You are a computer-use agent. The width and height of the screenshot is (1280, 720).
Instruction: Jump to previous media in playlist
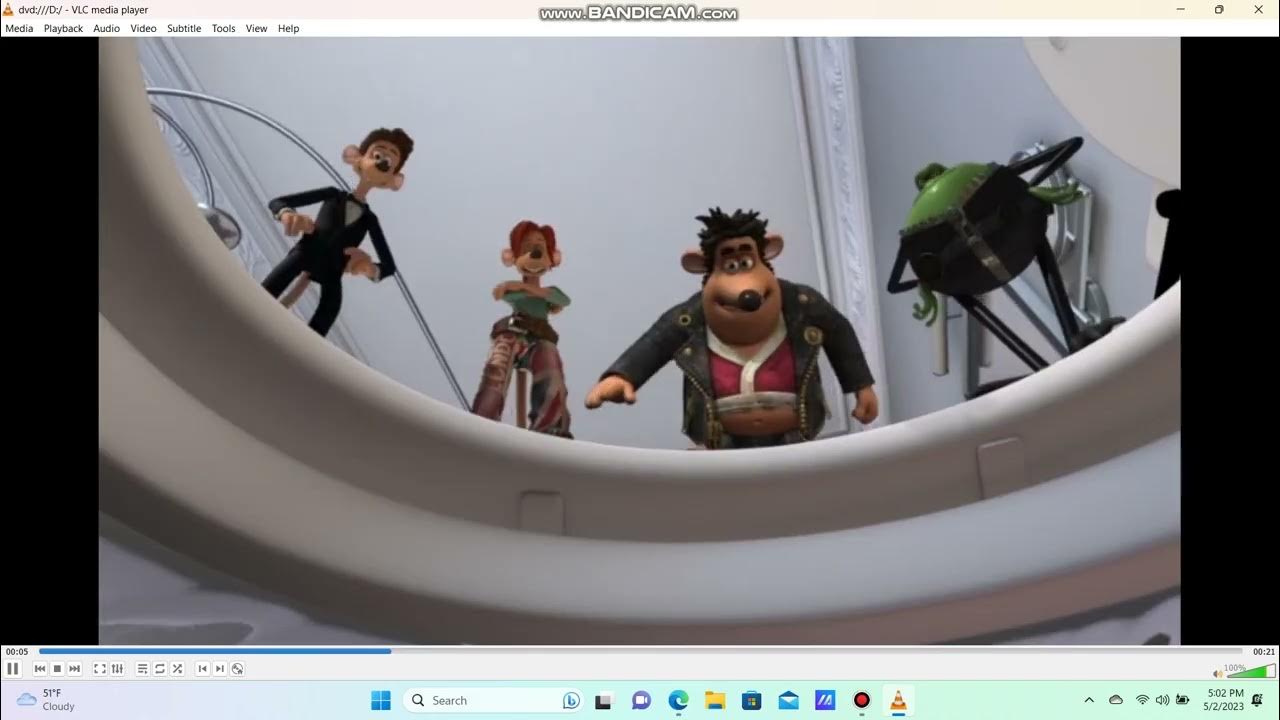pyautogui.click(x=40, y=669)
